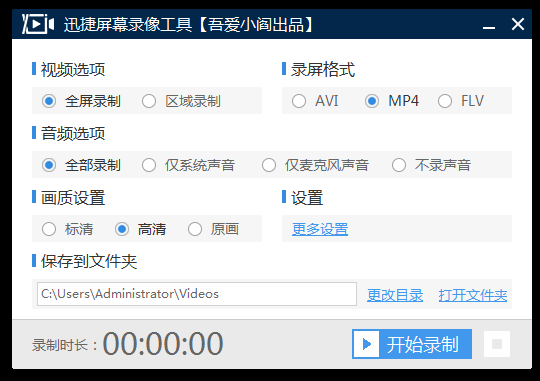The height and width of the screenshot is (381, 540).
Task: Select 仅麦克风声音 microphone only
Action: coord(315,165)
